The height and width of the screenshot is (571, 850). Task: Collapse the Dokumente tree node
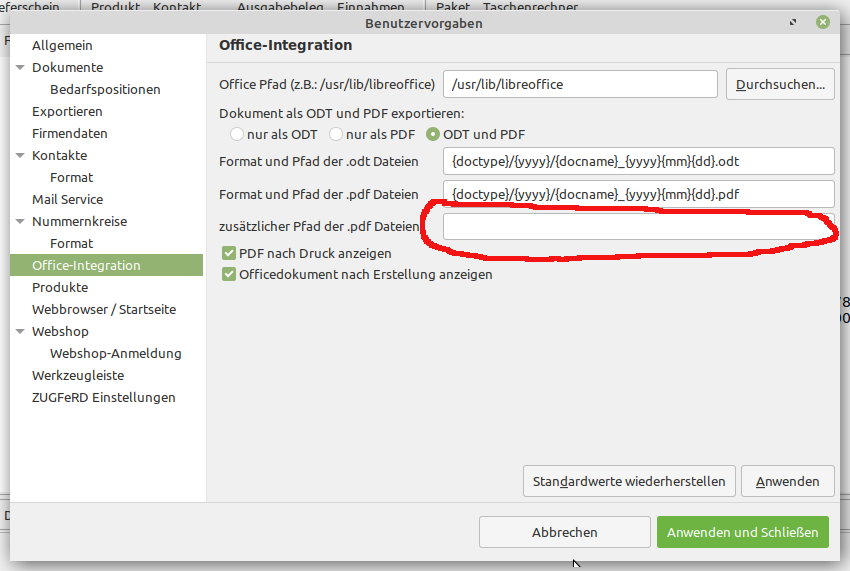click(x=21, y=68)
